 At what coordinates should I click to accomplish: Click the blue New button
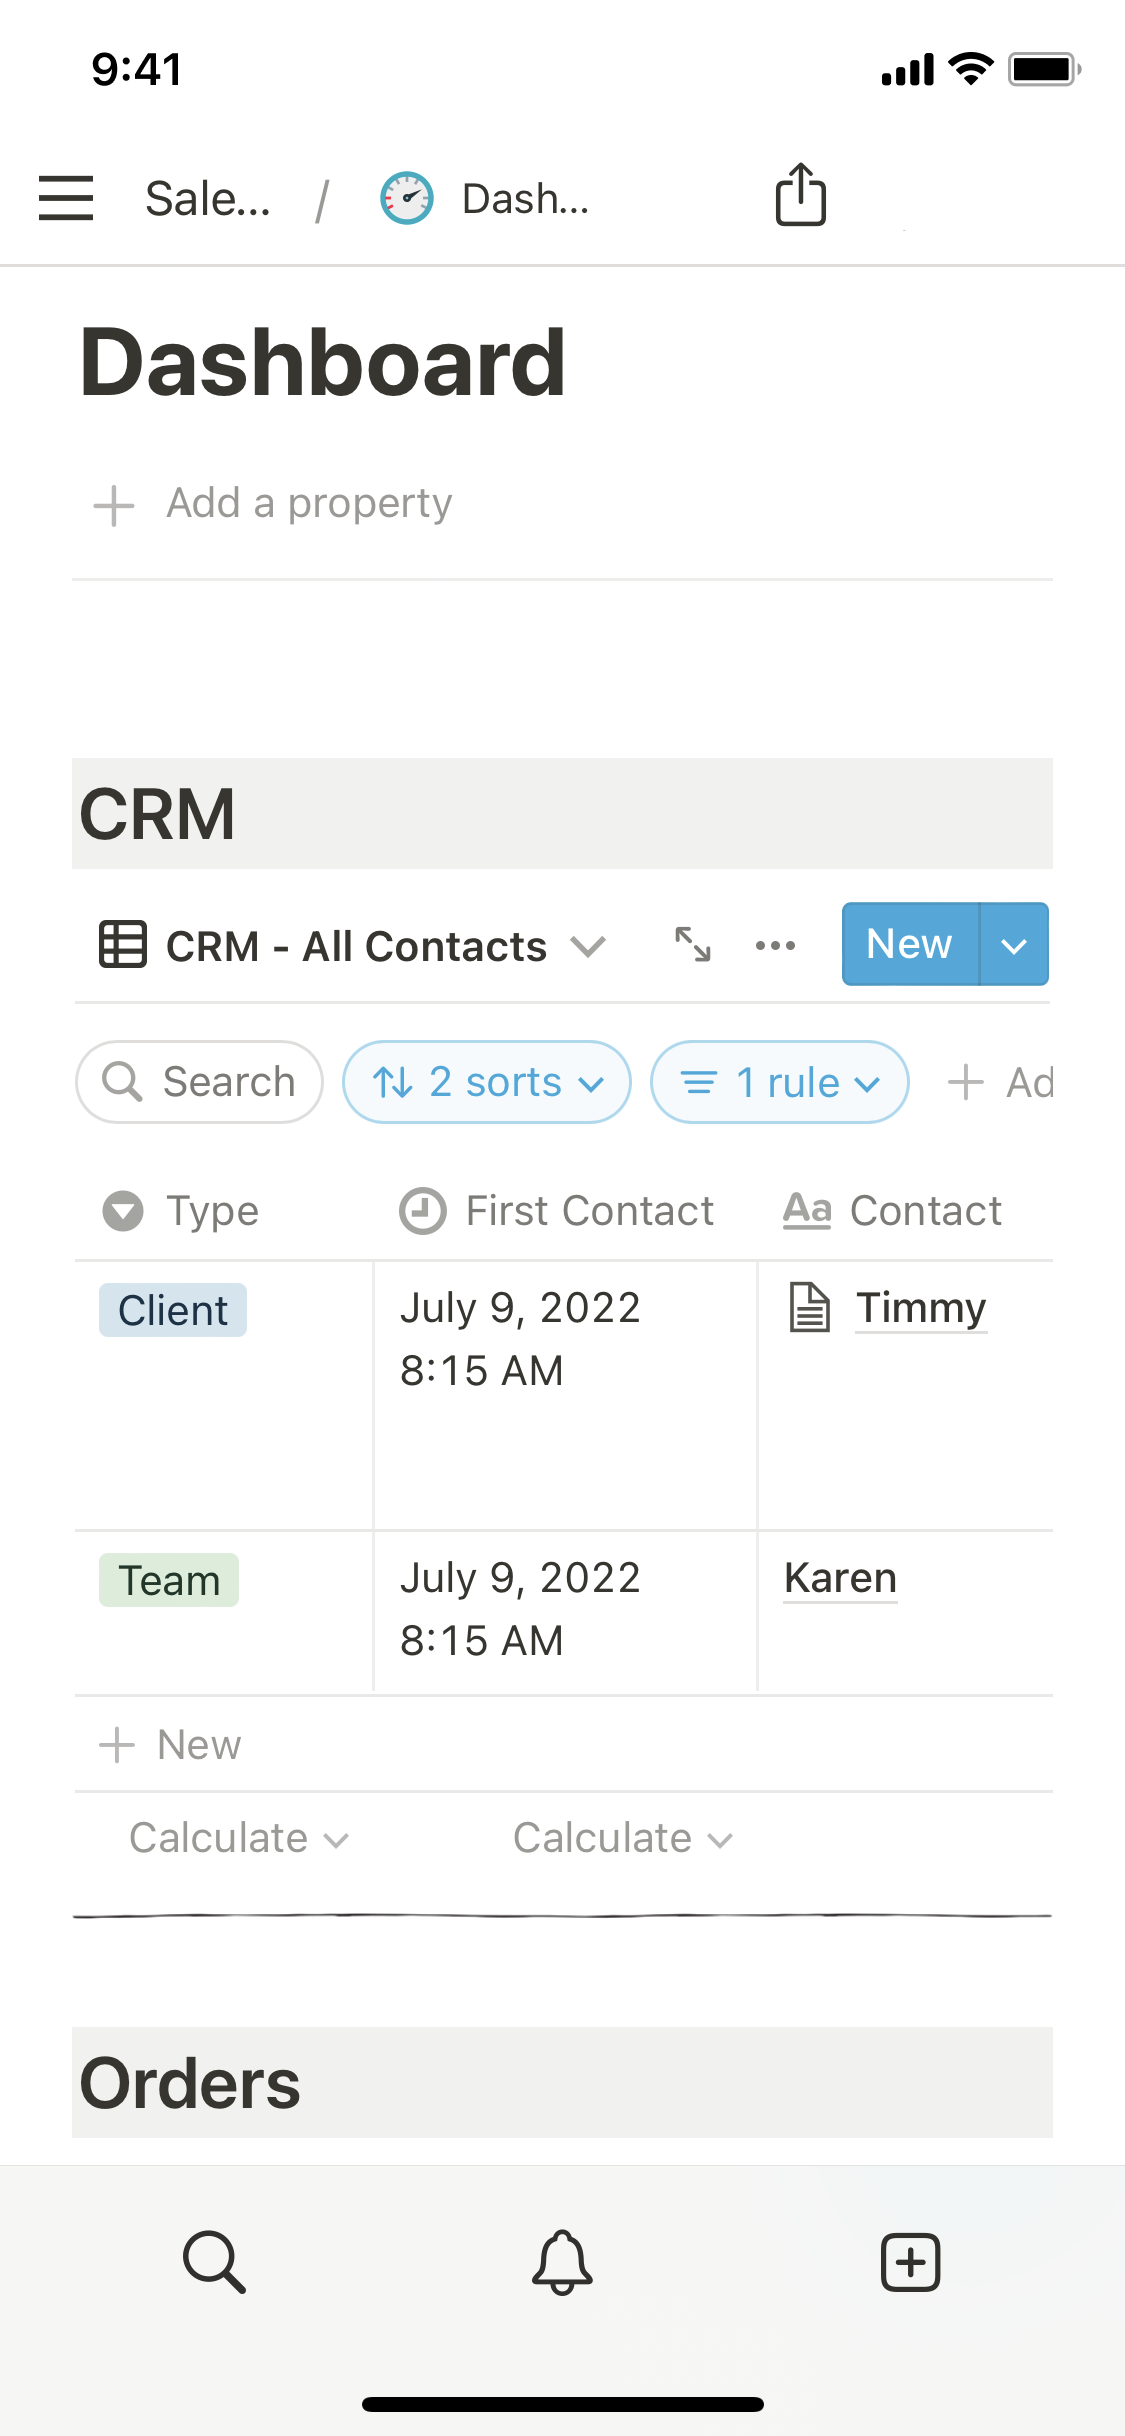point(909,944)
